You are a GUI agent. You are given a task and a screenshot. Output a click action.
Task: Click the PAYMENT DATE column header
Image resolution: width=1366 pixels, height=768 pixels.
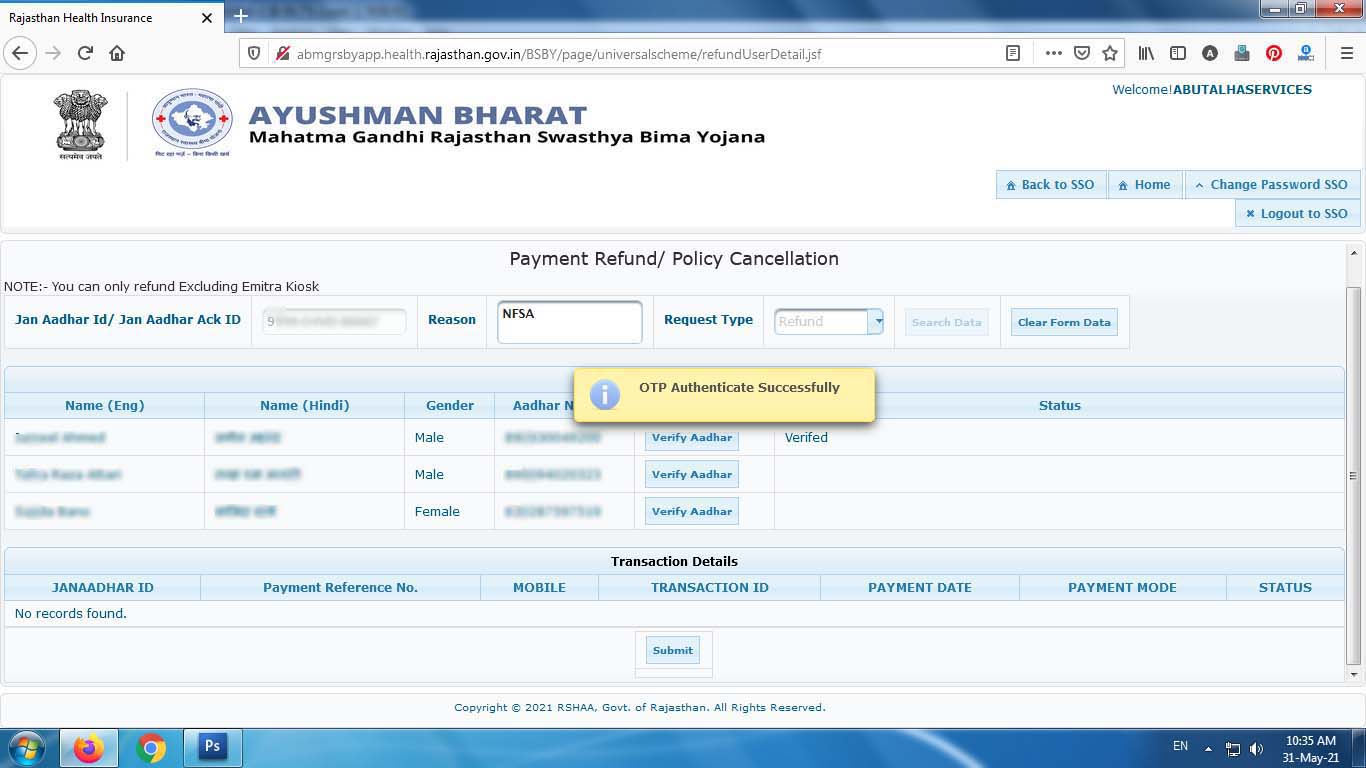point(920,587)
